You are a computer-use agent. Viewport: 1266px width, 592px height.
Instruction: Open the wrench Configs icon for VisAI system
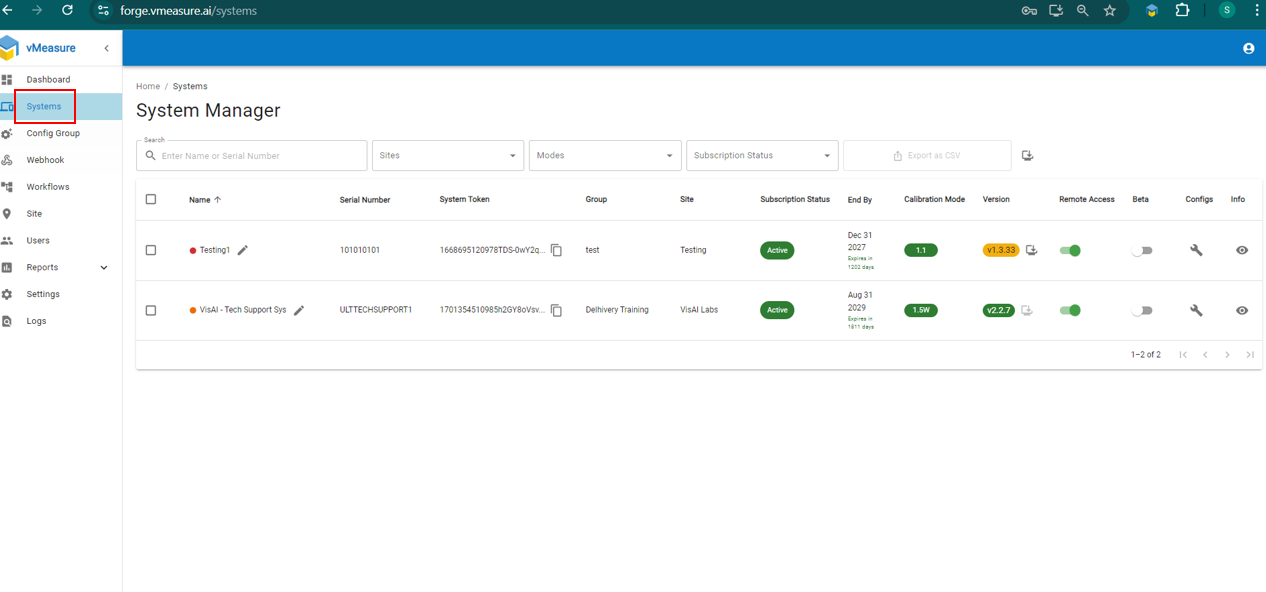pos(1196,310)
